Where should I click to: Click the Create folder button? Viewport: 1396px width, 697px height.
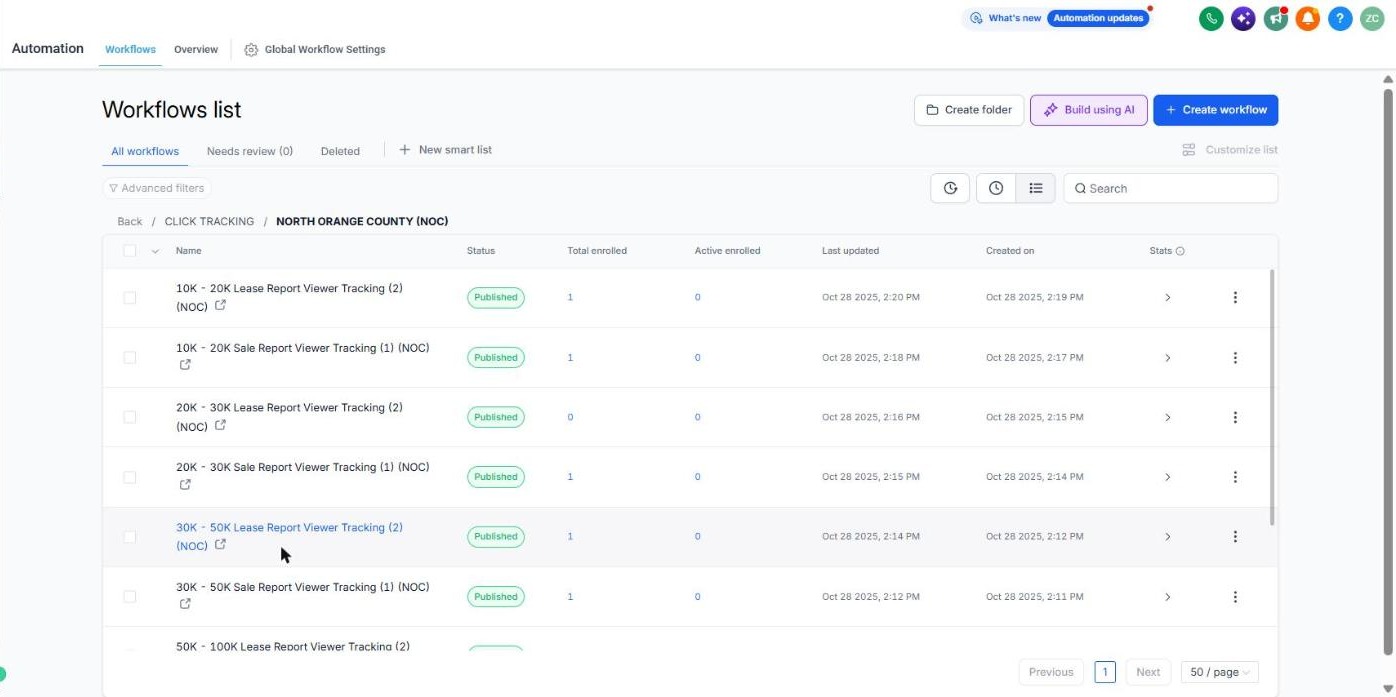[x=968, y=110]
